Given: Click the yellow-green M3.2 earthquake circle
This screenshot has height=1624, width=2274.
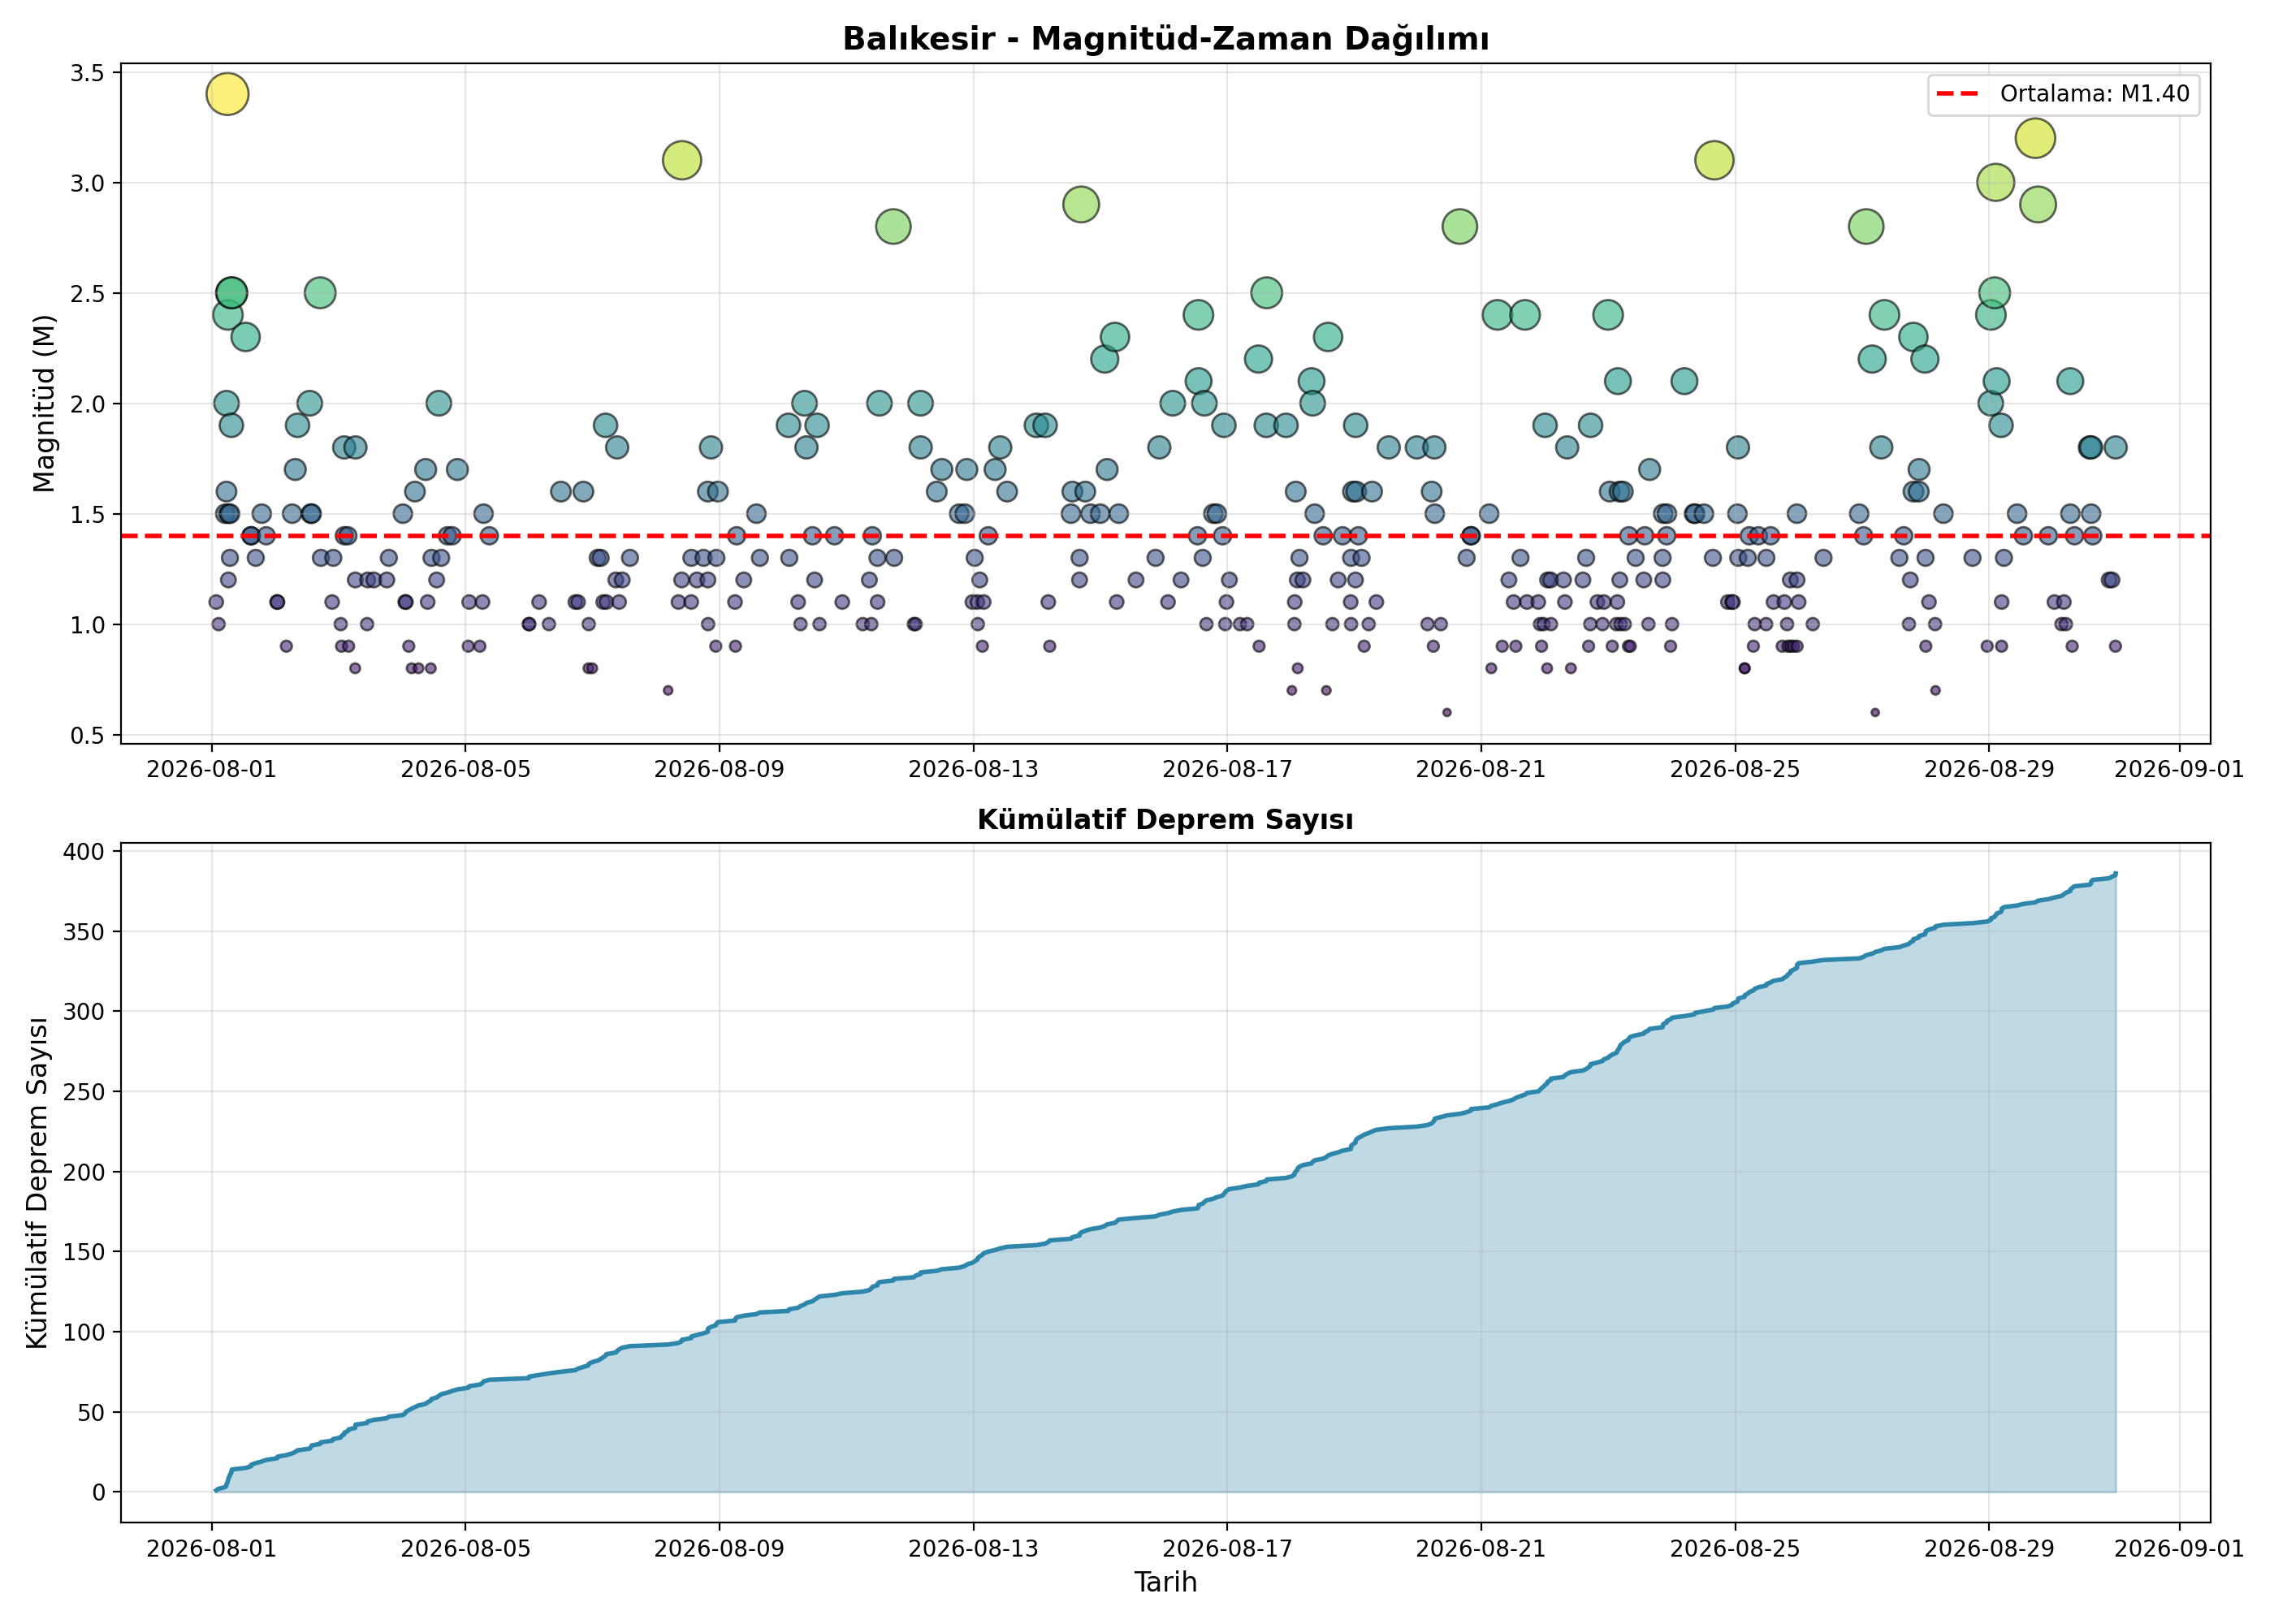Looking at the screenshot, I should [2035, 138].
